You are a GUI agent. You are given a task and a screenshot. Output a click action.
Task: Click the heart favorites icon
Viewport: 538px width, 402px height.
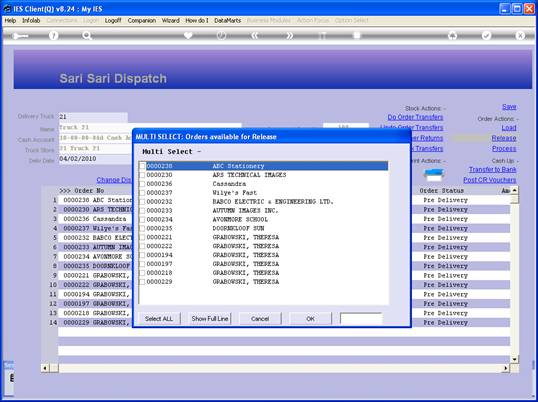click(188, 35)
